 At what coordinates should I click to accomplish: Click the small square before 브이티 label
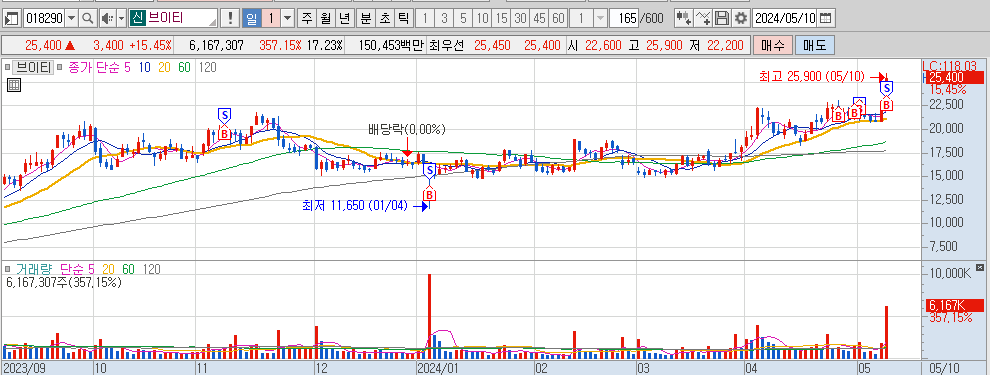tap(7, 67)
